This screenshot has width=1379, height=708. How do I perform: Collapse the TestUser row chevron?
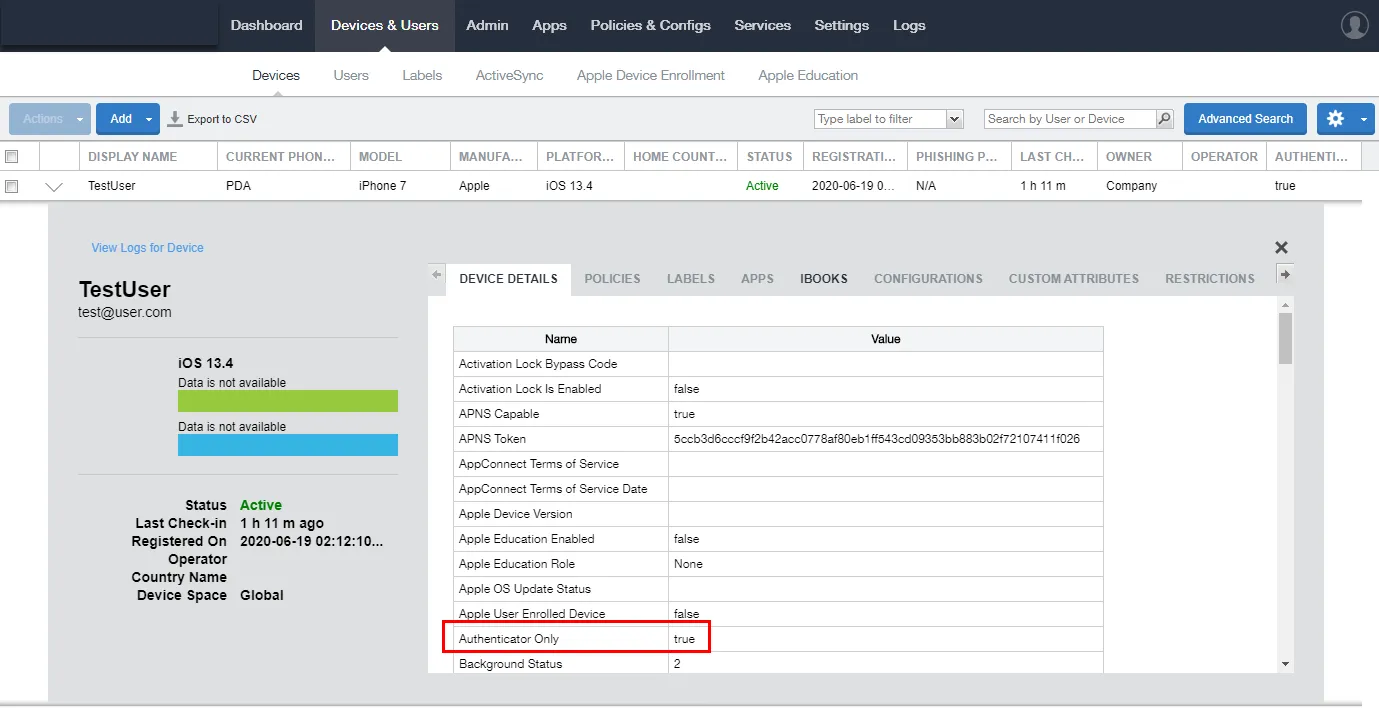point(54,186)
